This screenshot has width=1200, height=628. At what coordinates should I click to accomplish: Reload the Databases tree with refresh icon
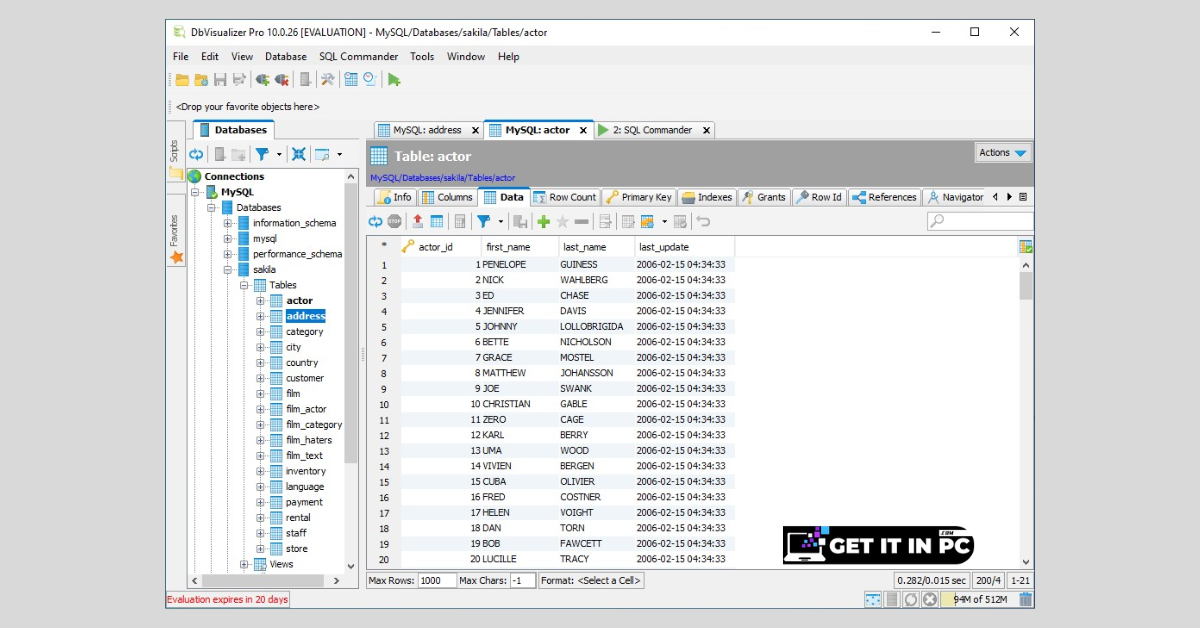pos(196,155)
